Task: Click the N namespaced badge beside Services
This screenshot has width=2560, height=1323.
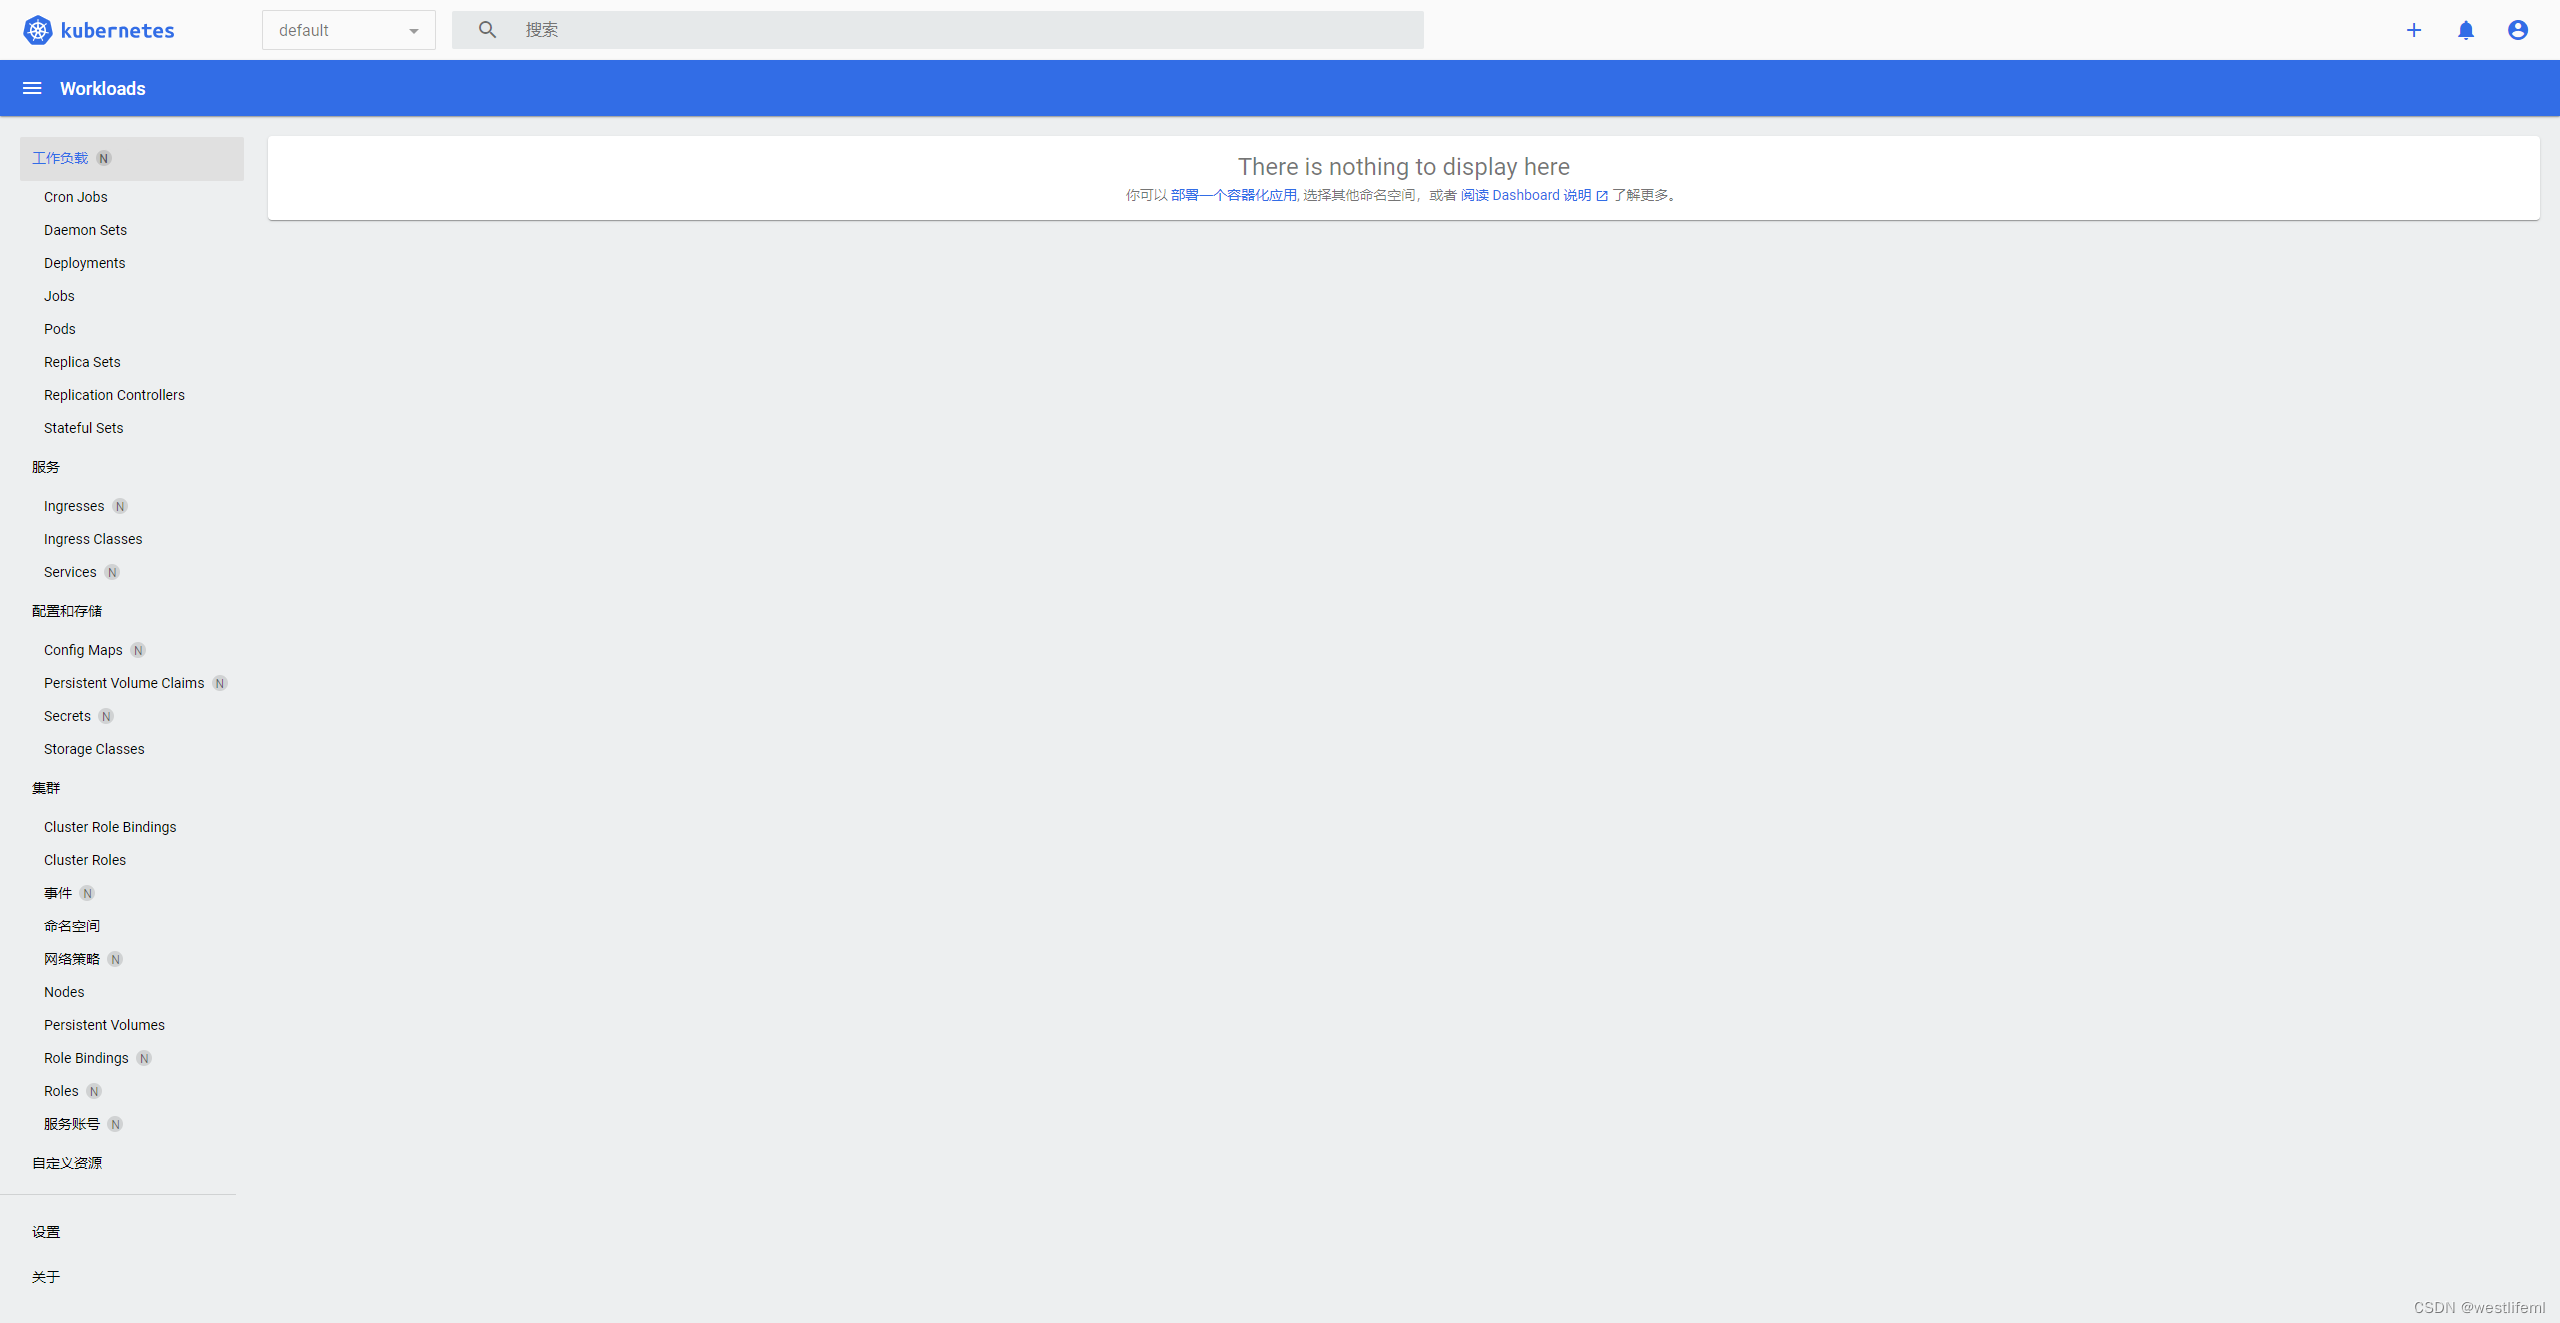Action: [x=112, y=572]
